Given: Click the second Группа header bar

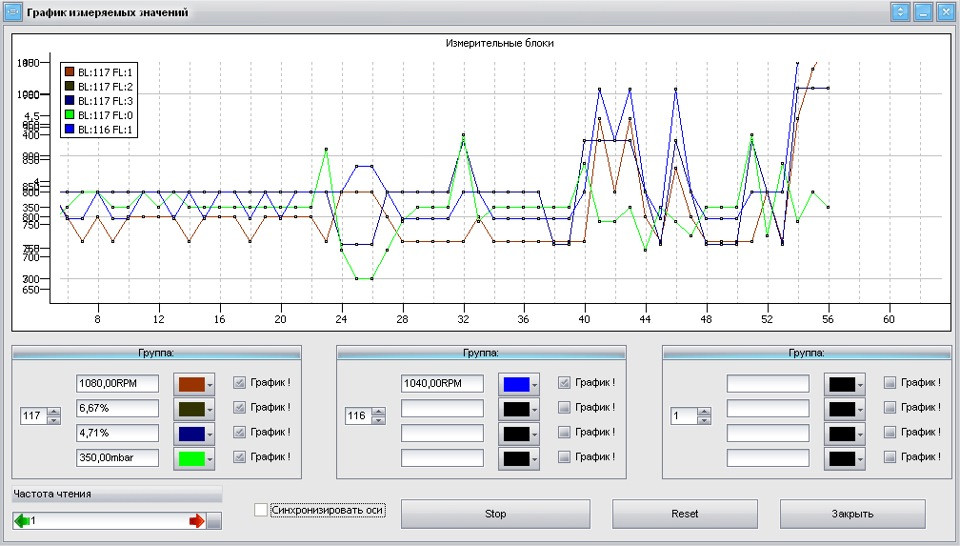Looking at the screenshot, I should click(x=481, y=353).
